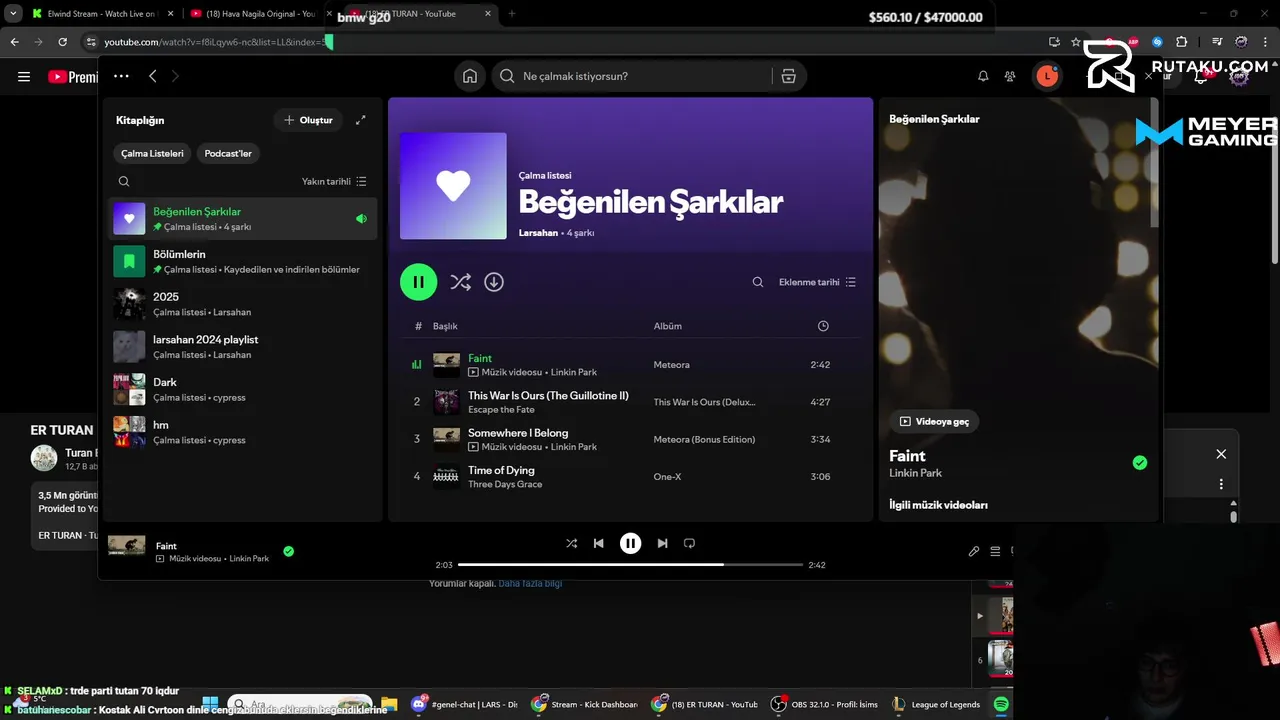1280x720 pixels.
Task: Open Yakın tarihli sort dropdown
Action: click(x=334, y=181)
